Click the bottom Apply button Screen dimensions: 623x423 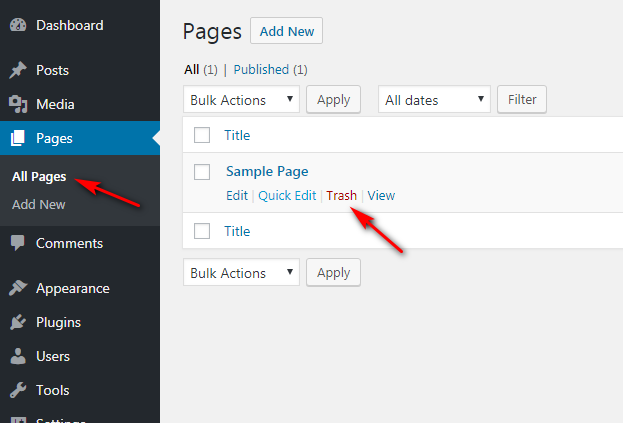point(333,273)
